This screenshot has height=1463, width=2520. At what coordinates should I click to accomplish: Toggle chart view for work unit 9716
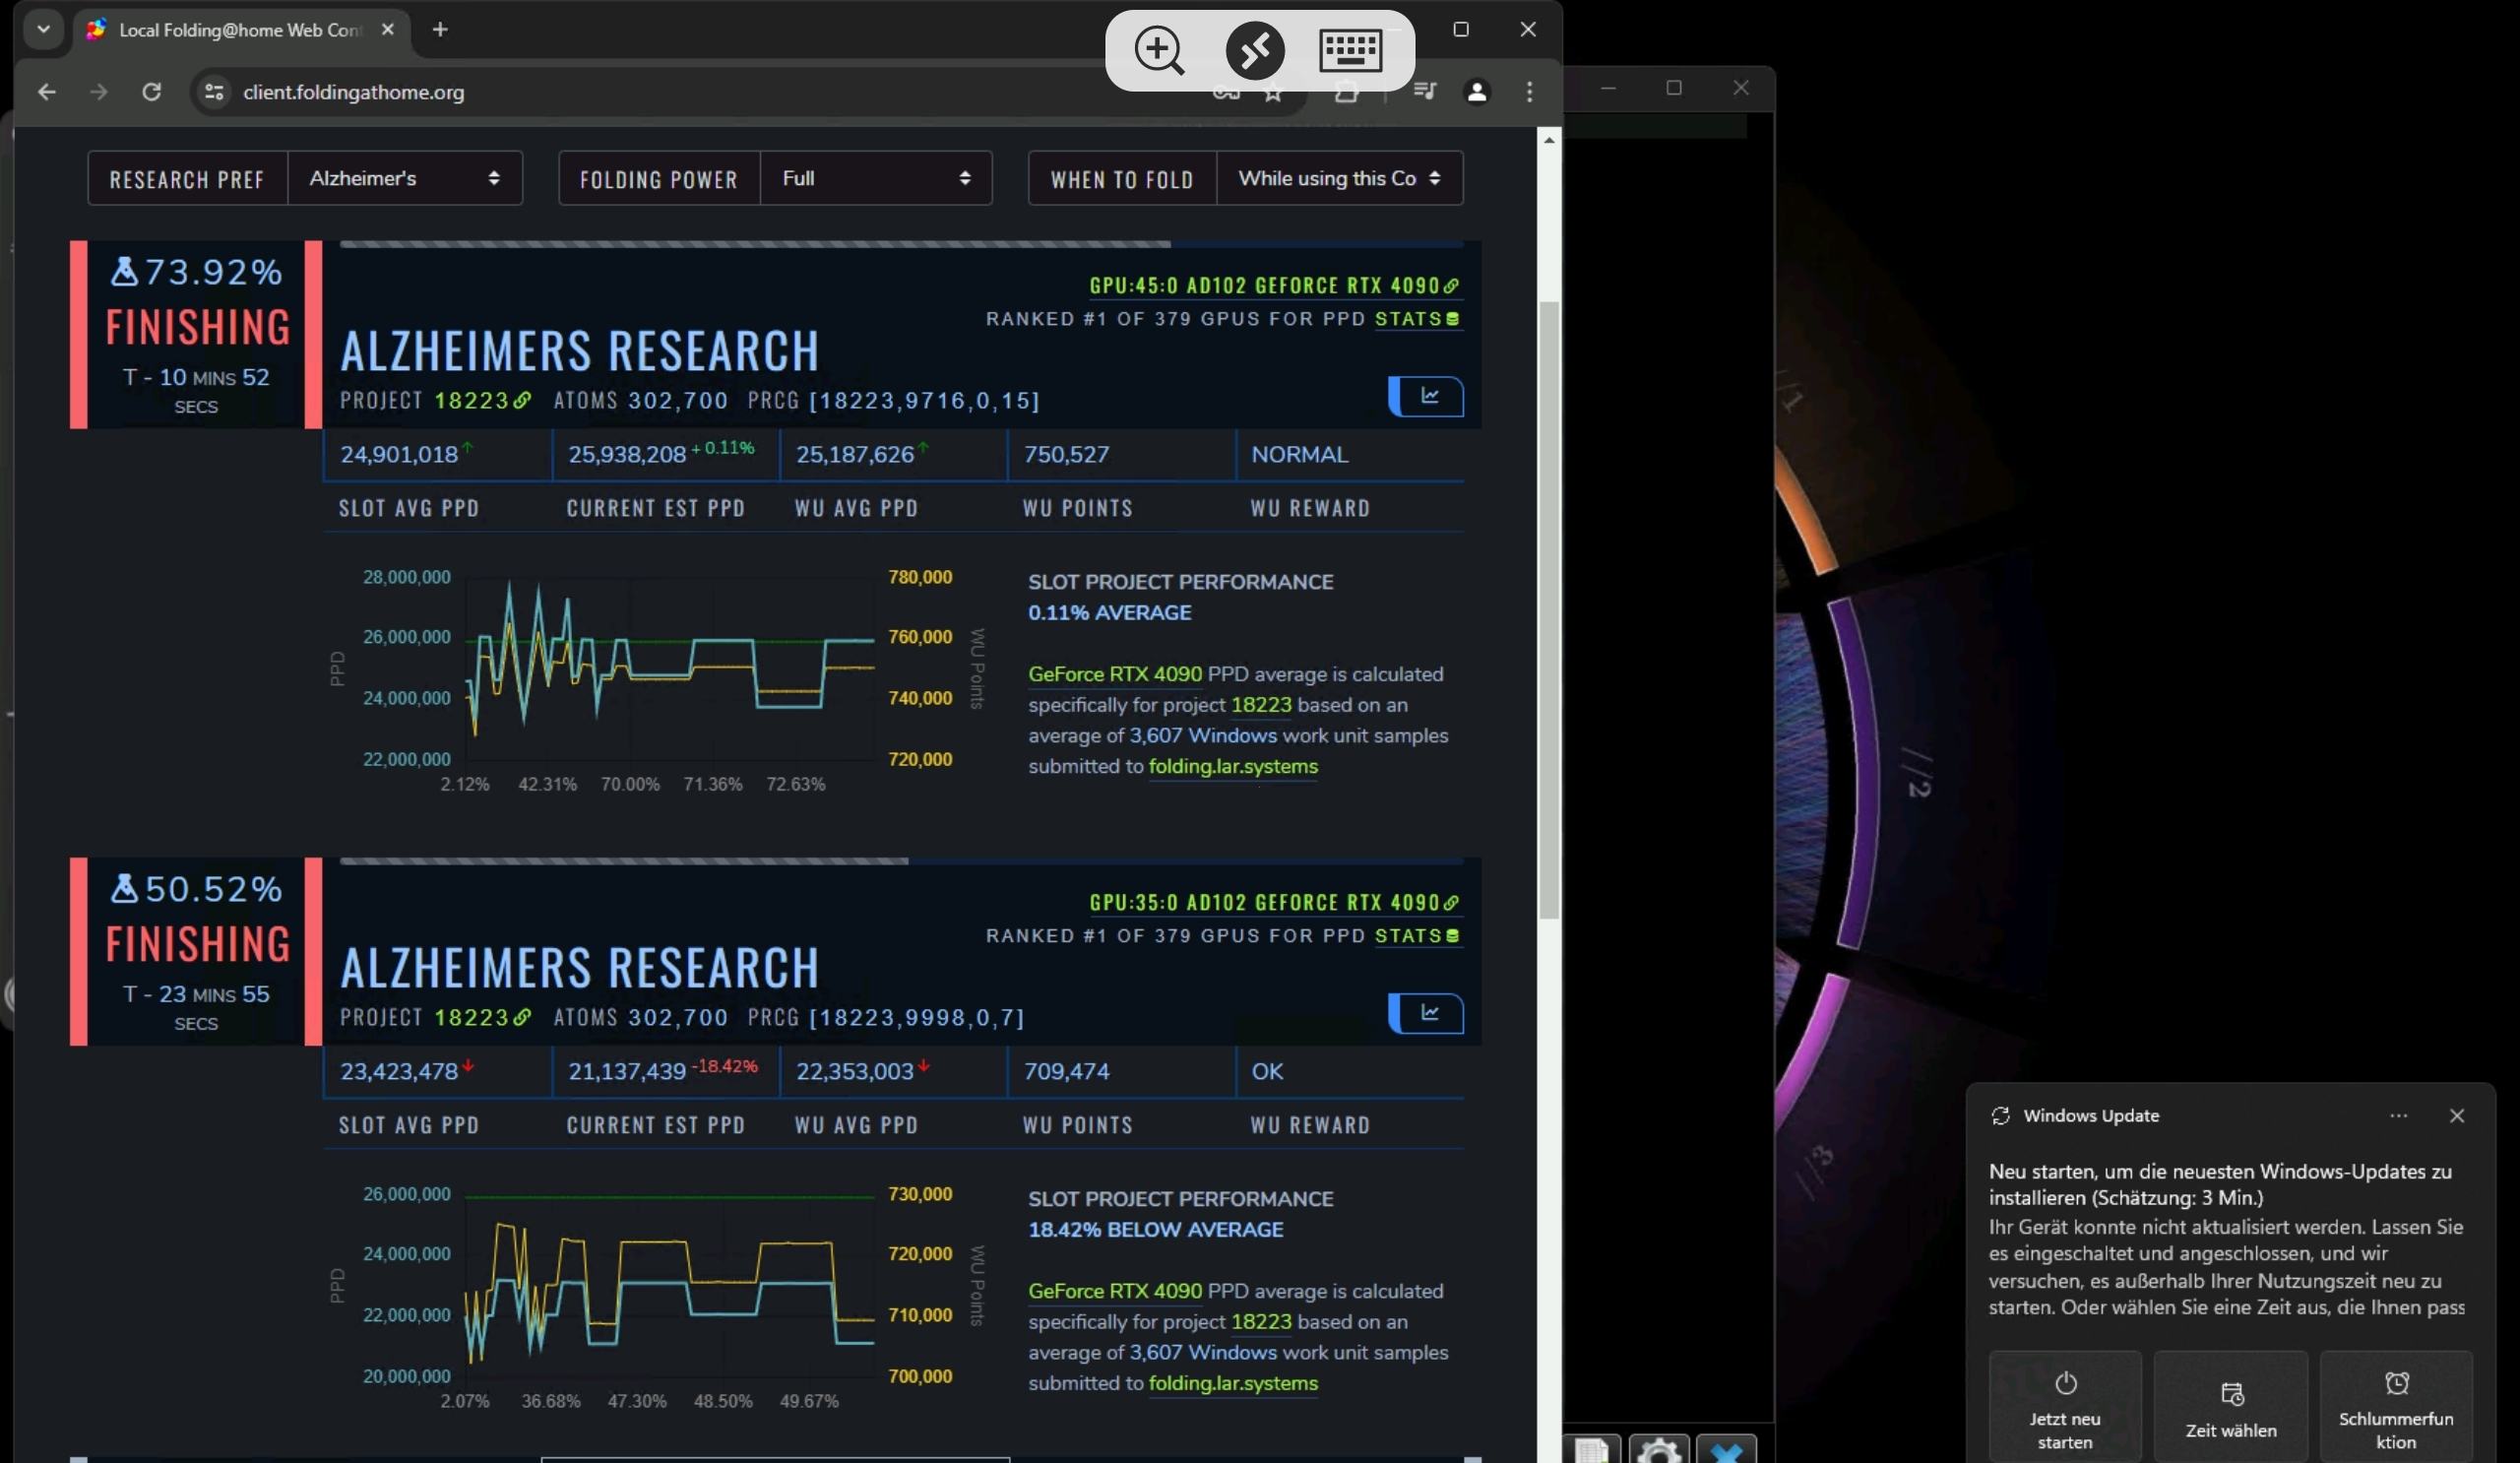(x=1428, y=397)
